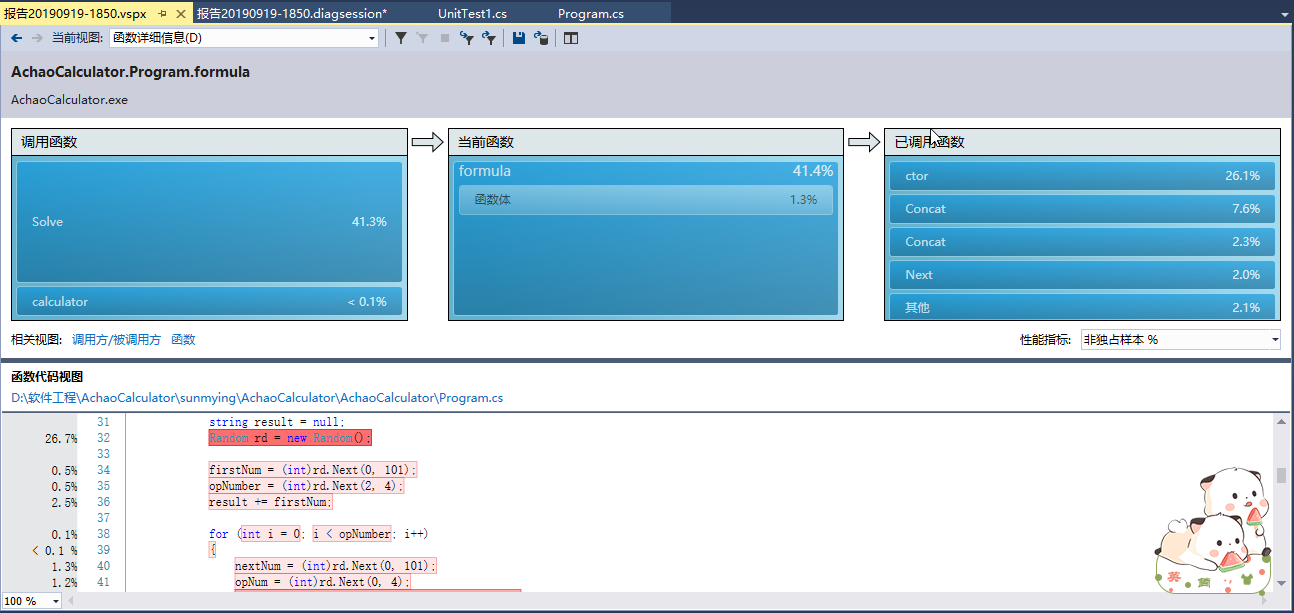
Task: Click the clear filter funnel icon
Action: point(423,38)
